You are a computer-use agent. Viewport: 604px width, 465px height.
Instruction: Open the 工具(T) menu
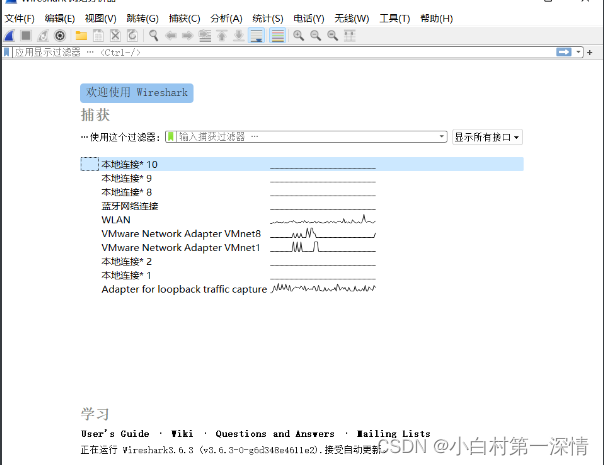pos(395,18)
